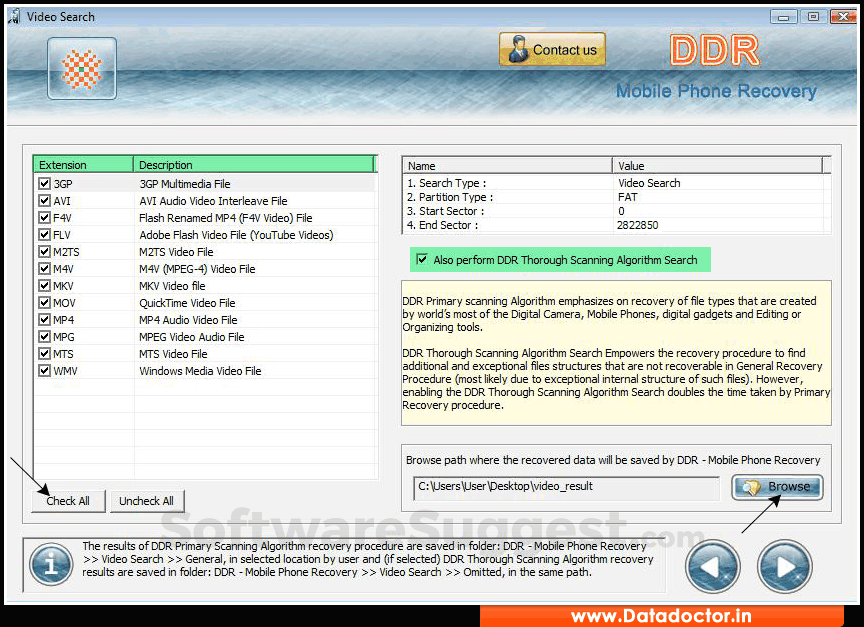Click the Contact us person icon
Image resolution: width=864 pixels, height=627 pixels.
coord(519,48)
